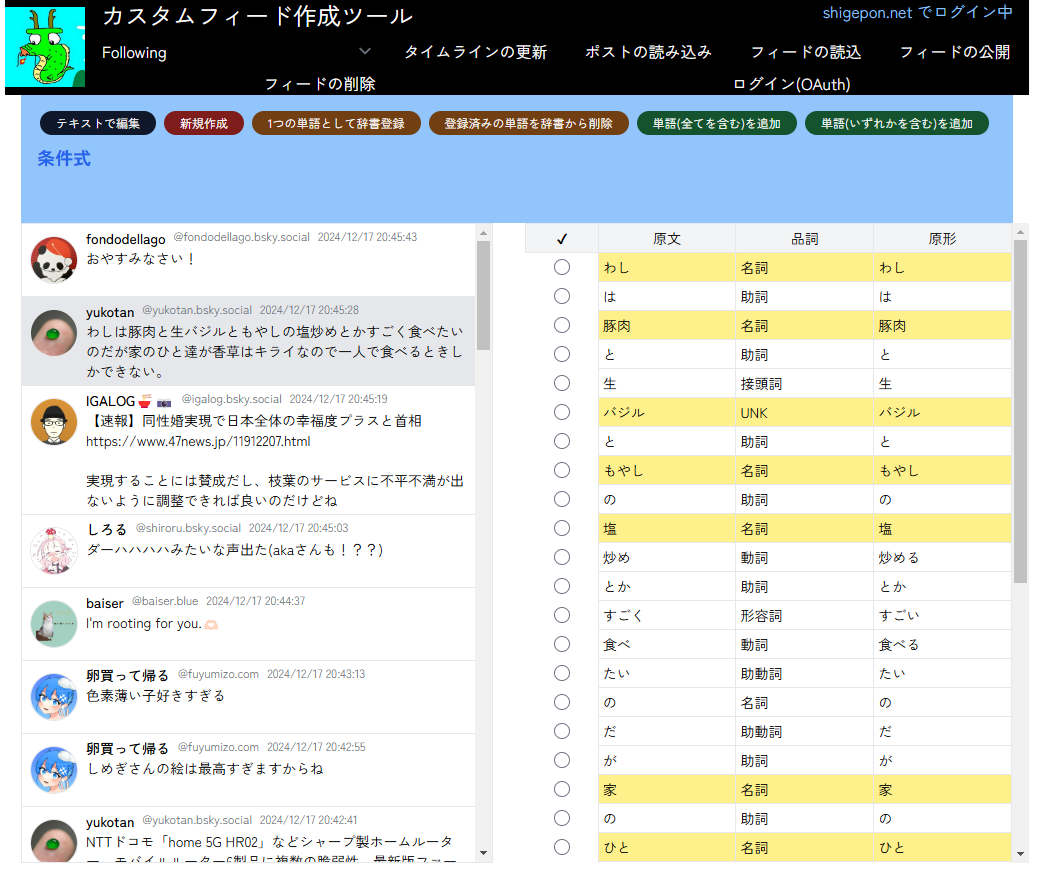Select radio button for 塩 row

[562, 528]
